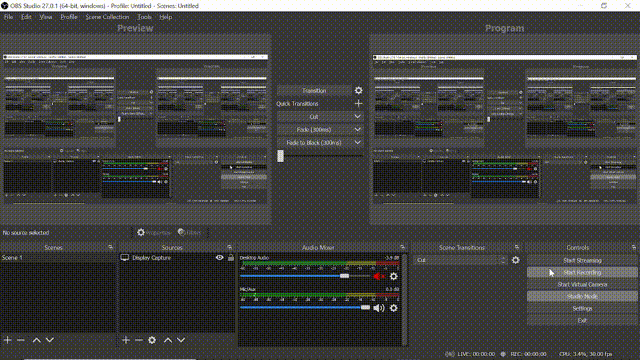Toggle Studio Mode button
Screen dimensions: 640x360
[x=582, y=296]
